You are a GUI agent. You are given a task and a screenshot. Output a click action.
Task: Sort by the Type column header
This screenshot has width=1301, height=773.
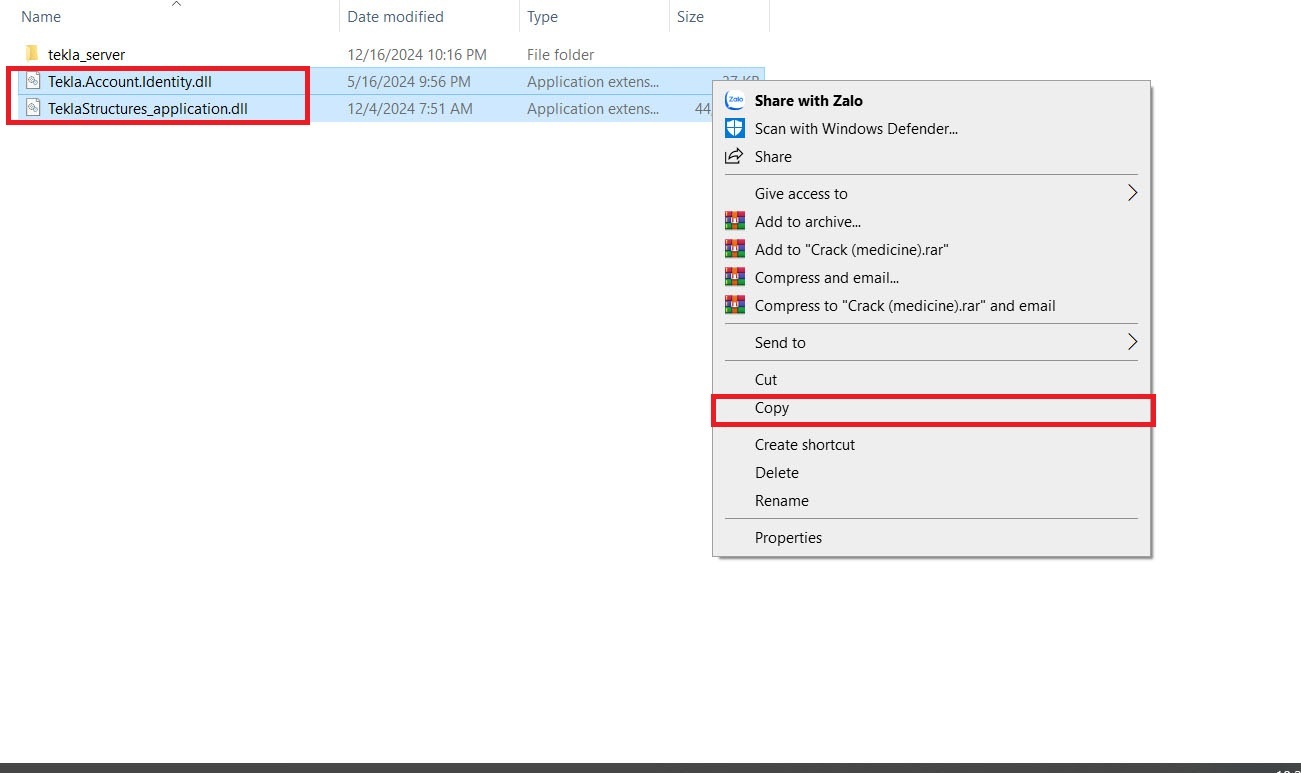click(543, 17)
